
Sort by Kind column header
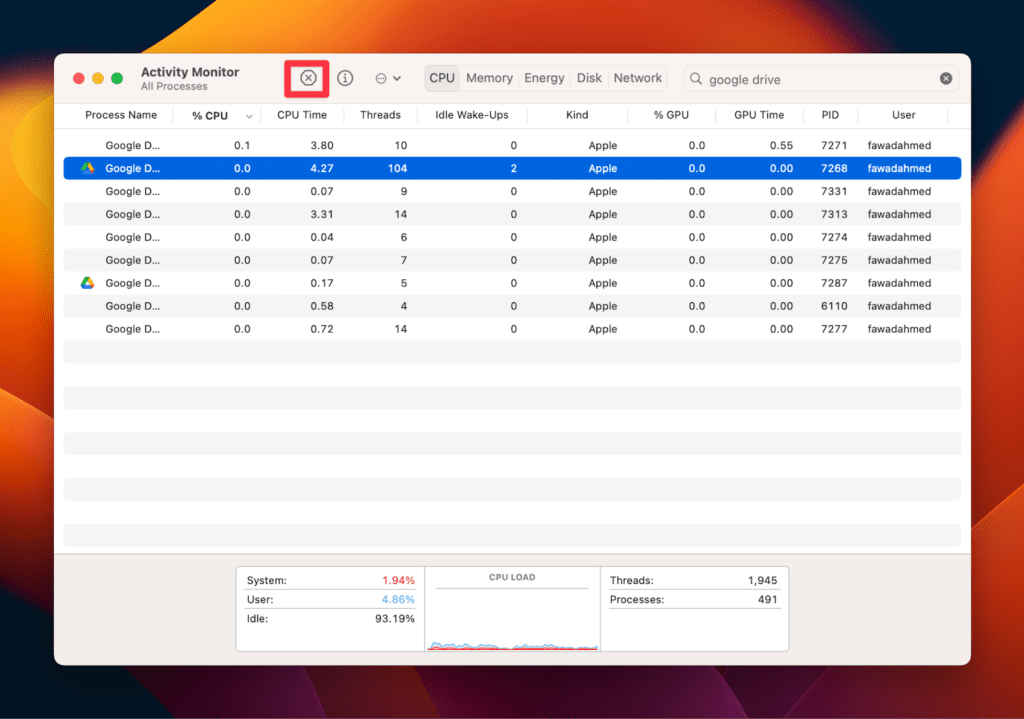(577, 115)
